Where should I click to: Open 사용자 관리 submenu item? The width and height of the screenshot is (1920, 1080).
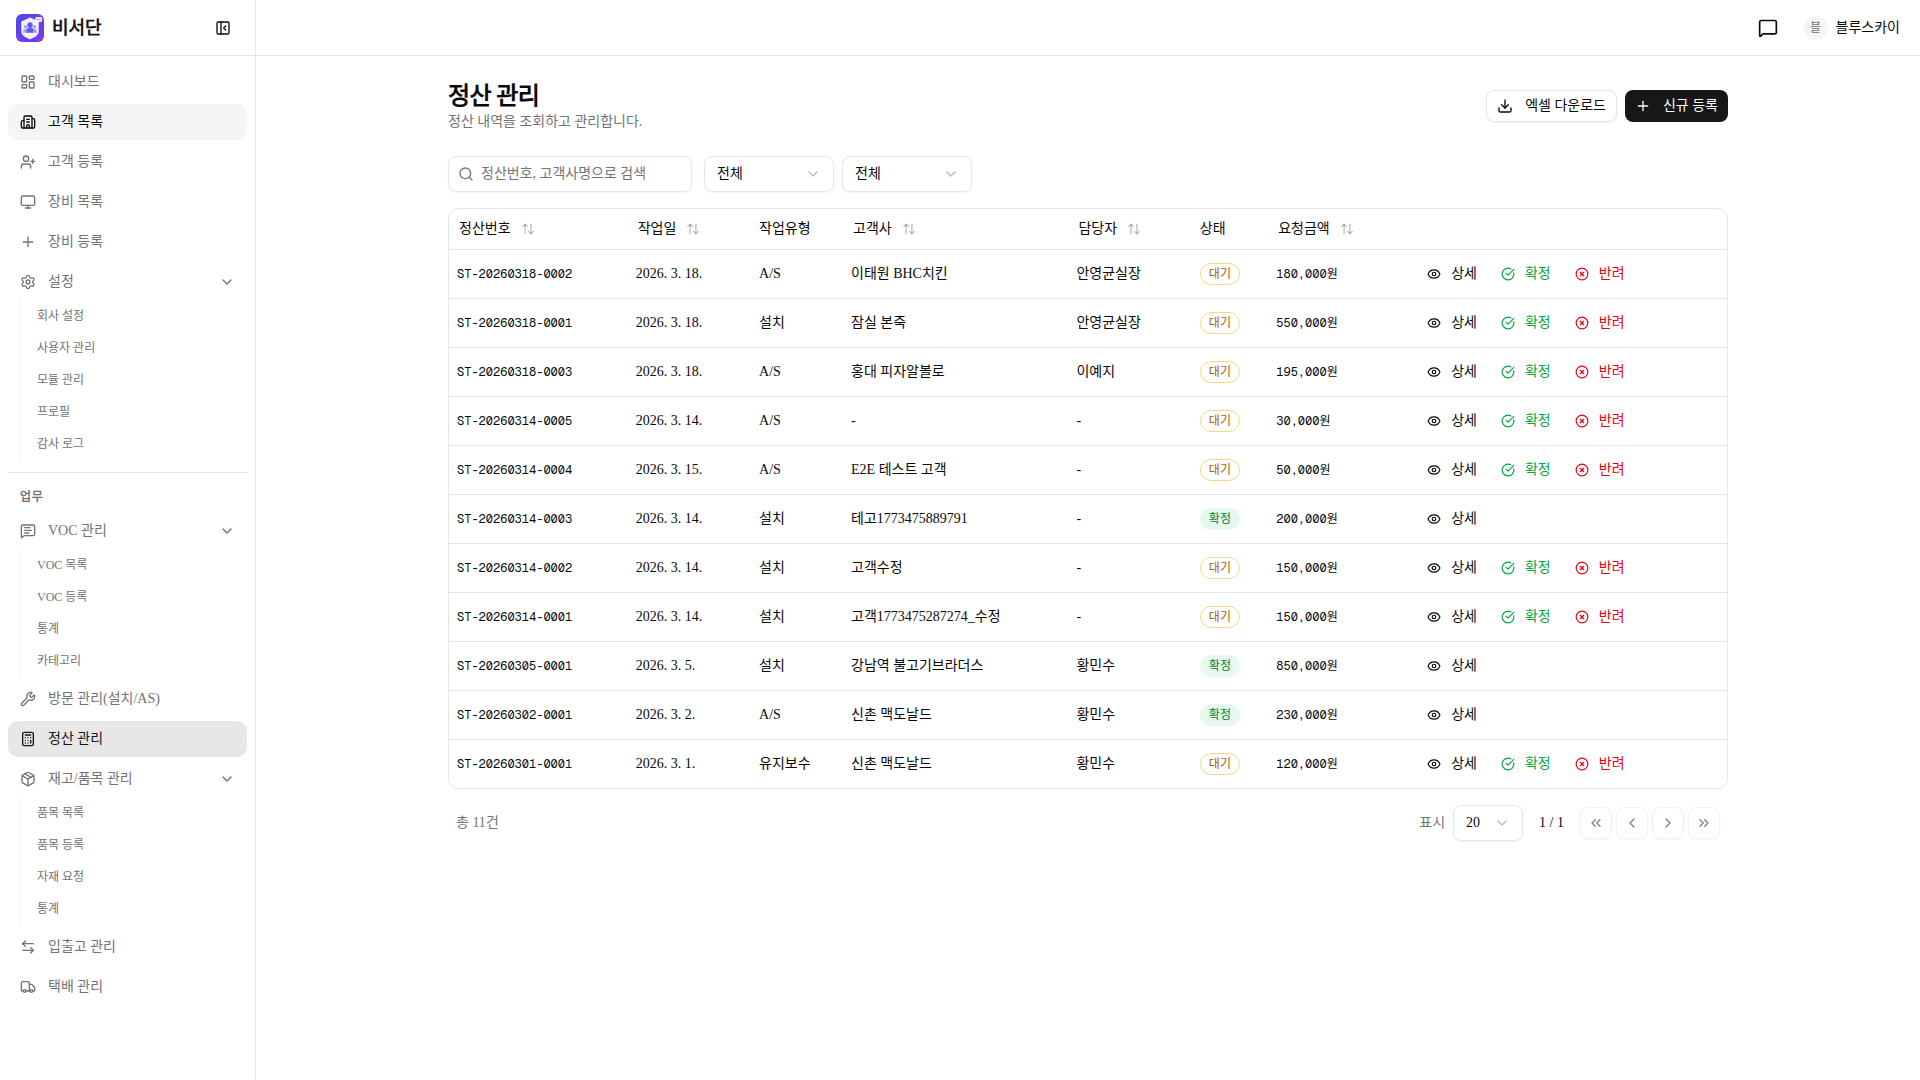[x=66, y=347]
